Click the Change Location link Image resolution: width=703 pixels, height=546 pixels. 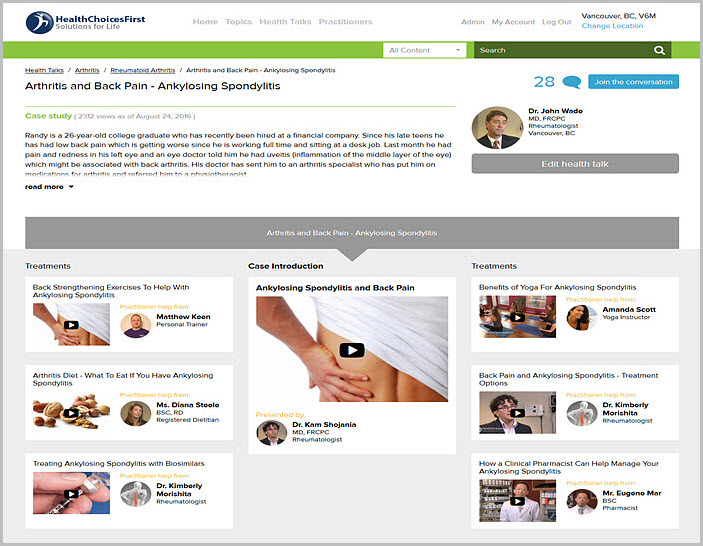tap(612, 26)
